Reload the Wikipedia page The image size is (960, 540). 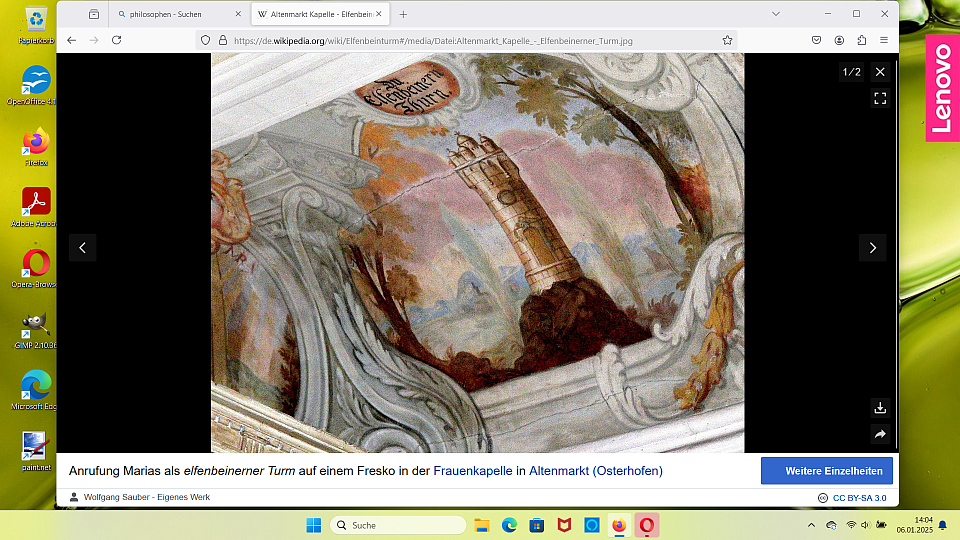point(116,40)
